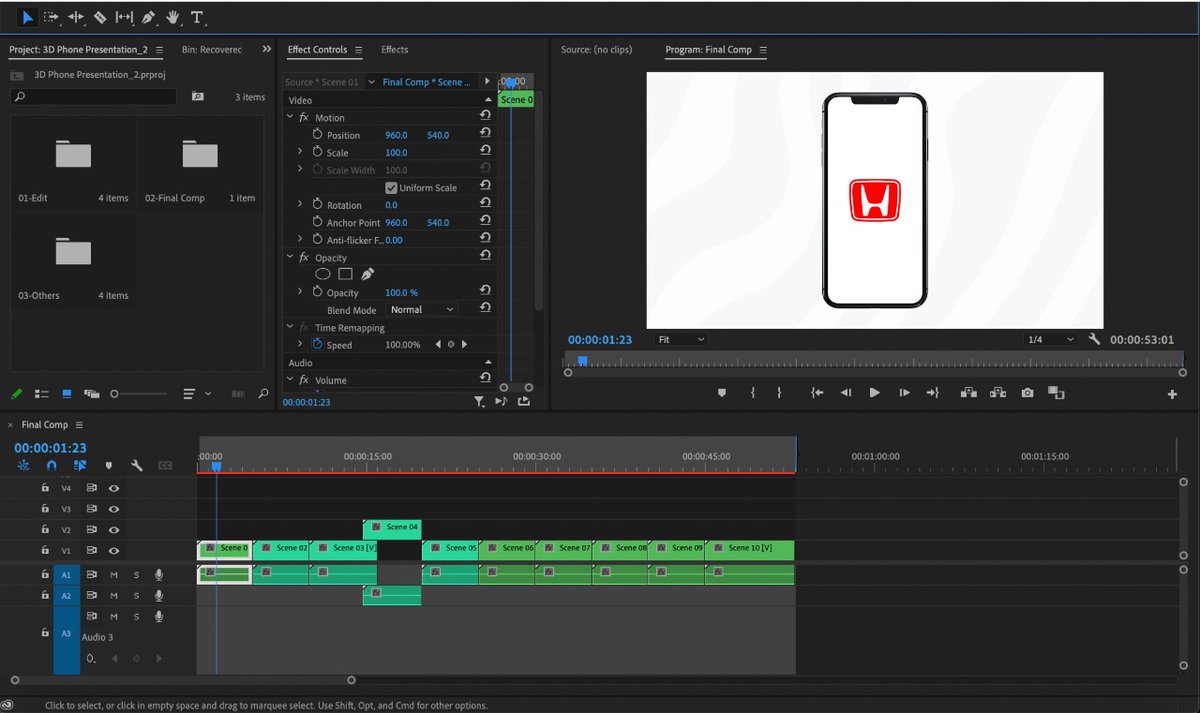
Task: Hide track V4 with eye icon
Action: (x=114, y=488)
